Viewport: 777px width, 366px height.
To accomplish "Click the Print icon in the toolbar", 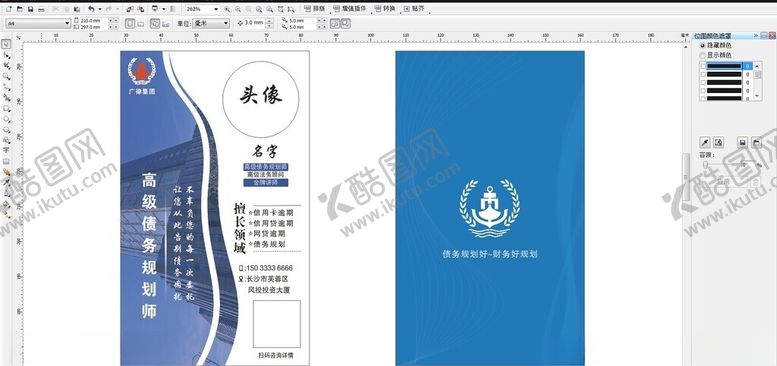I will [42, 9].
